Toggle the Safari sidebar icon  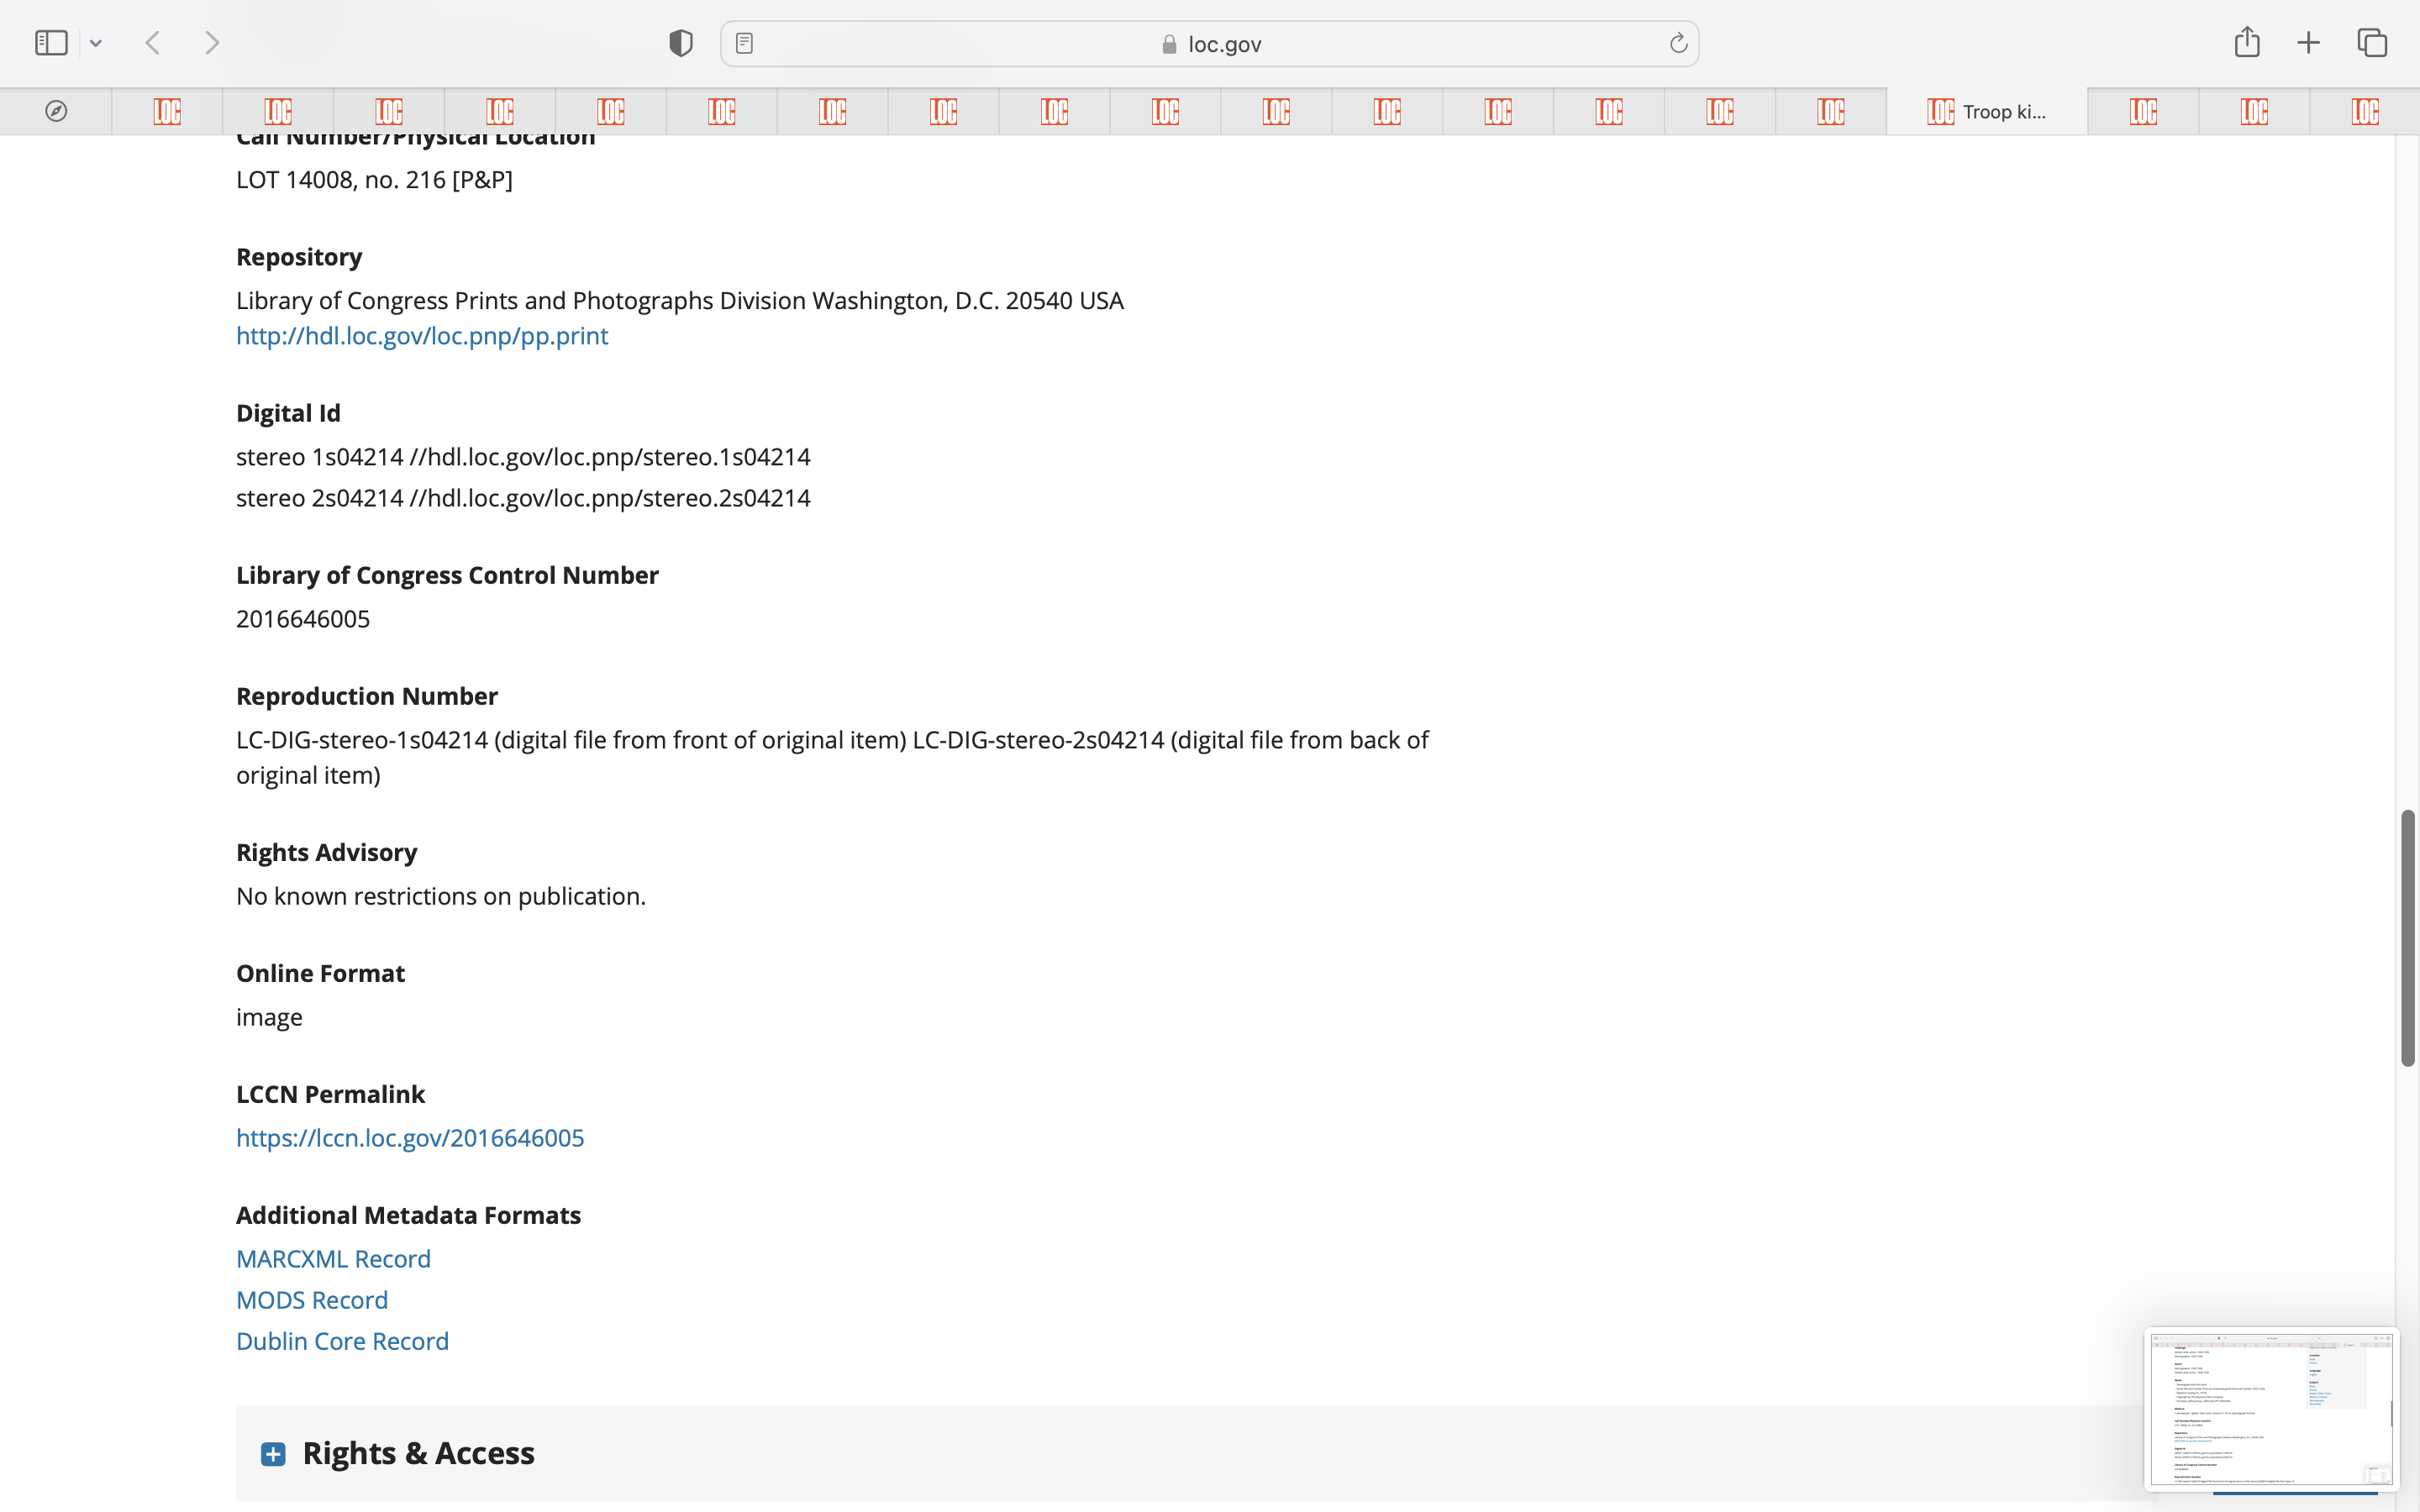coord(51,43)
